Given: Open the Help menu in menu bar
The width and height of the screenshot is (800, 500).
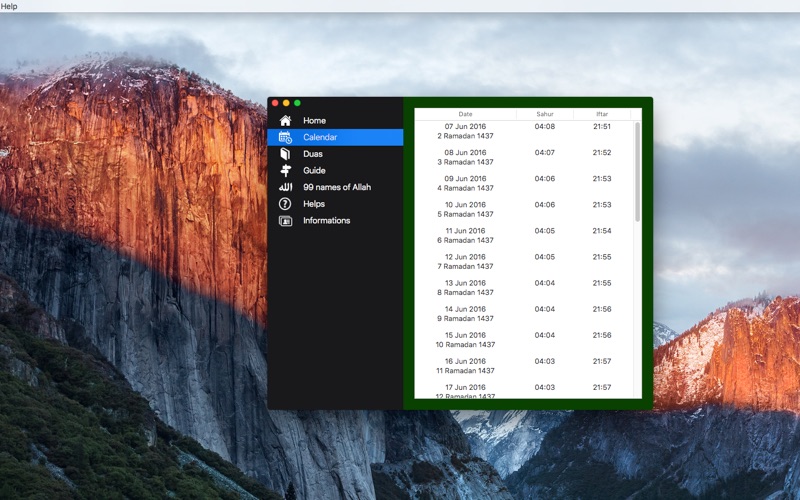Looking at the screenshot, I should coord(9,6).
